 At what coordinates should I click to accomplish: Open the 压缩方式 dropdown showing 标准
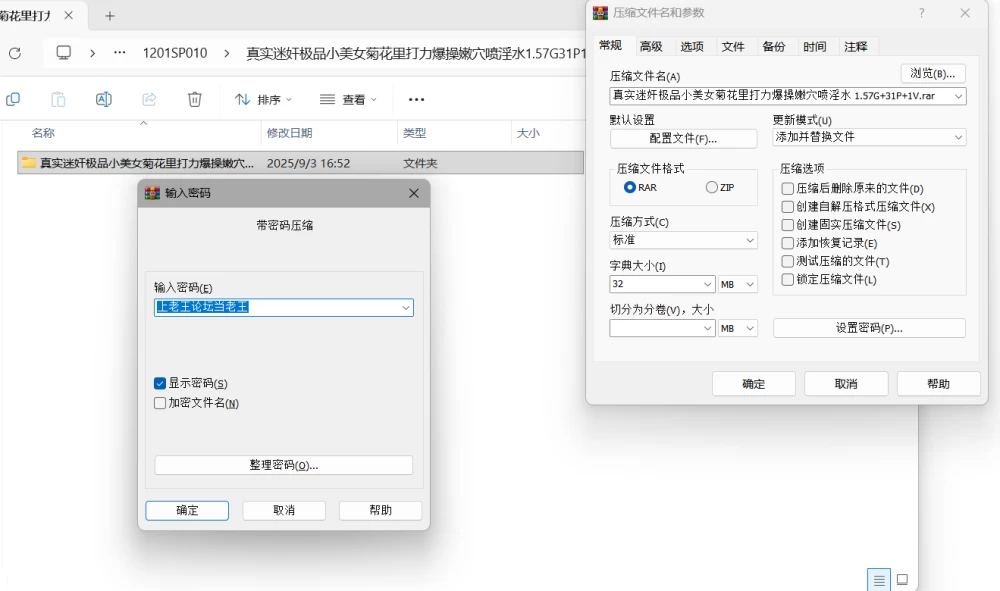point(683,240)
